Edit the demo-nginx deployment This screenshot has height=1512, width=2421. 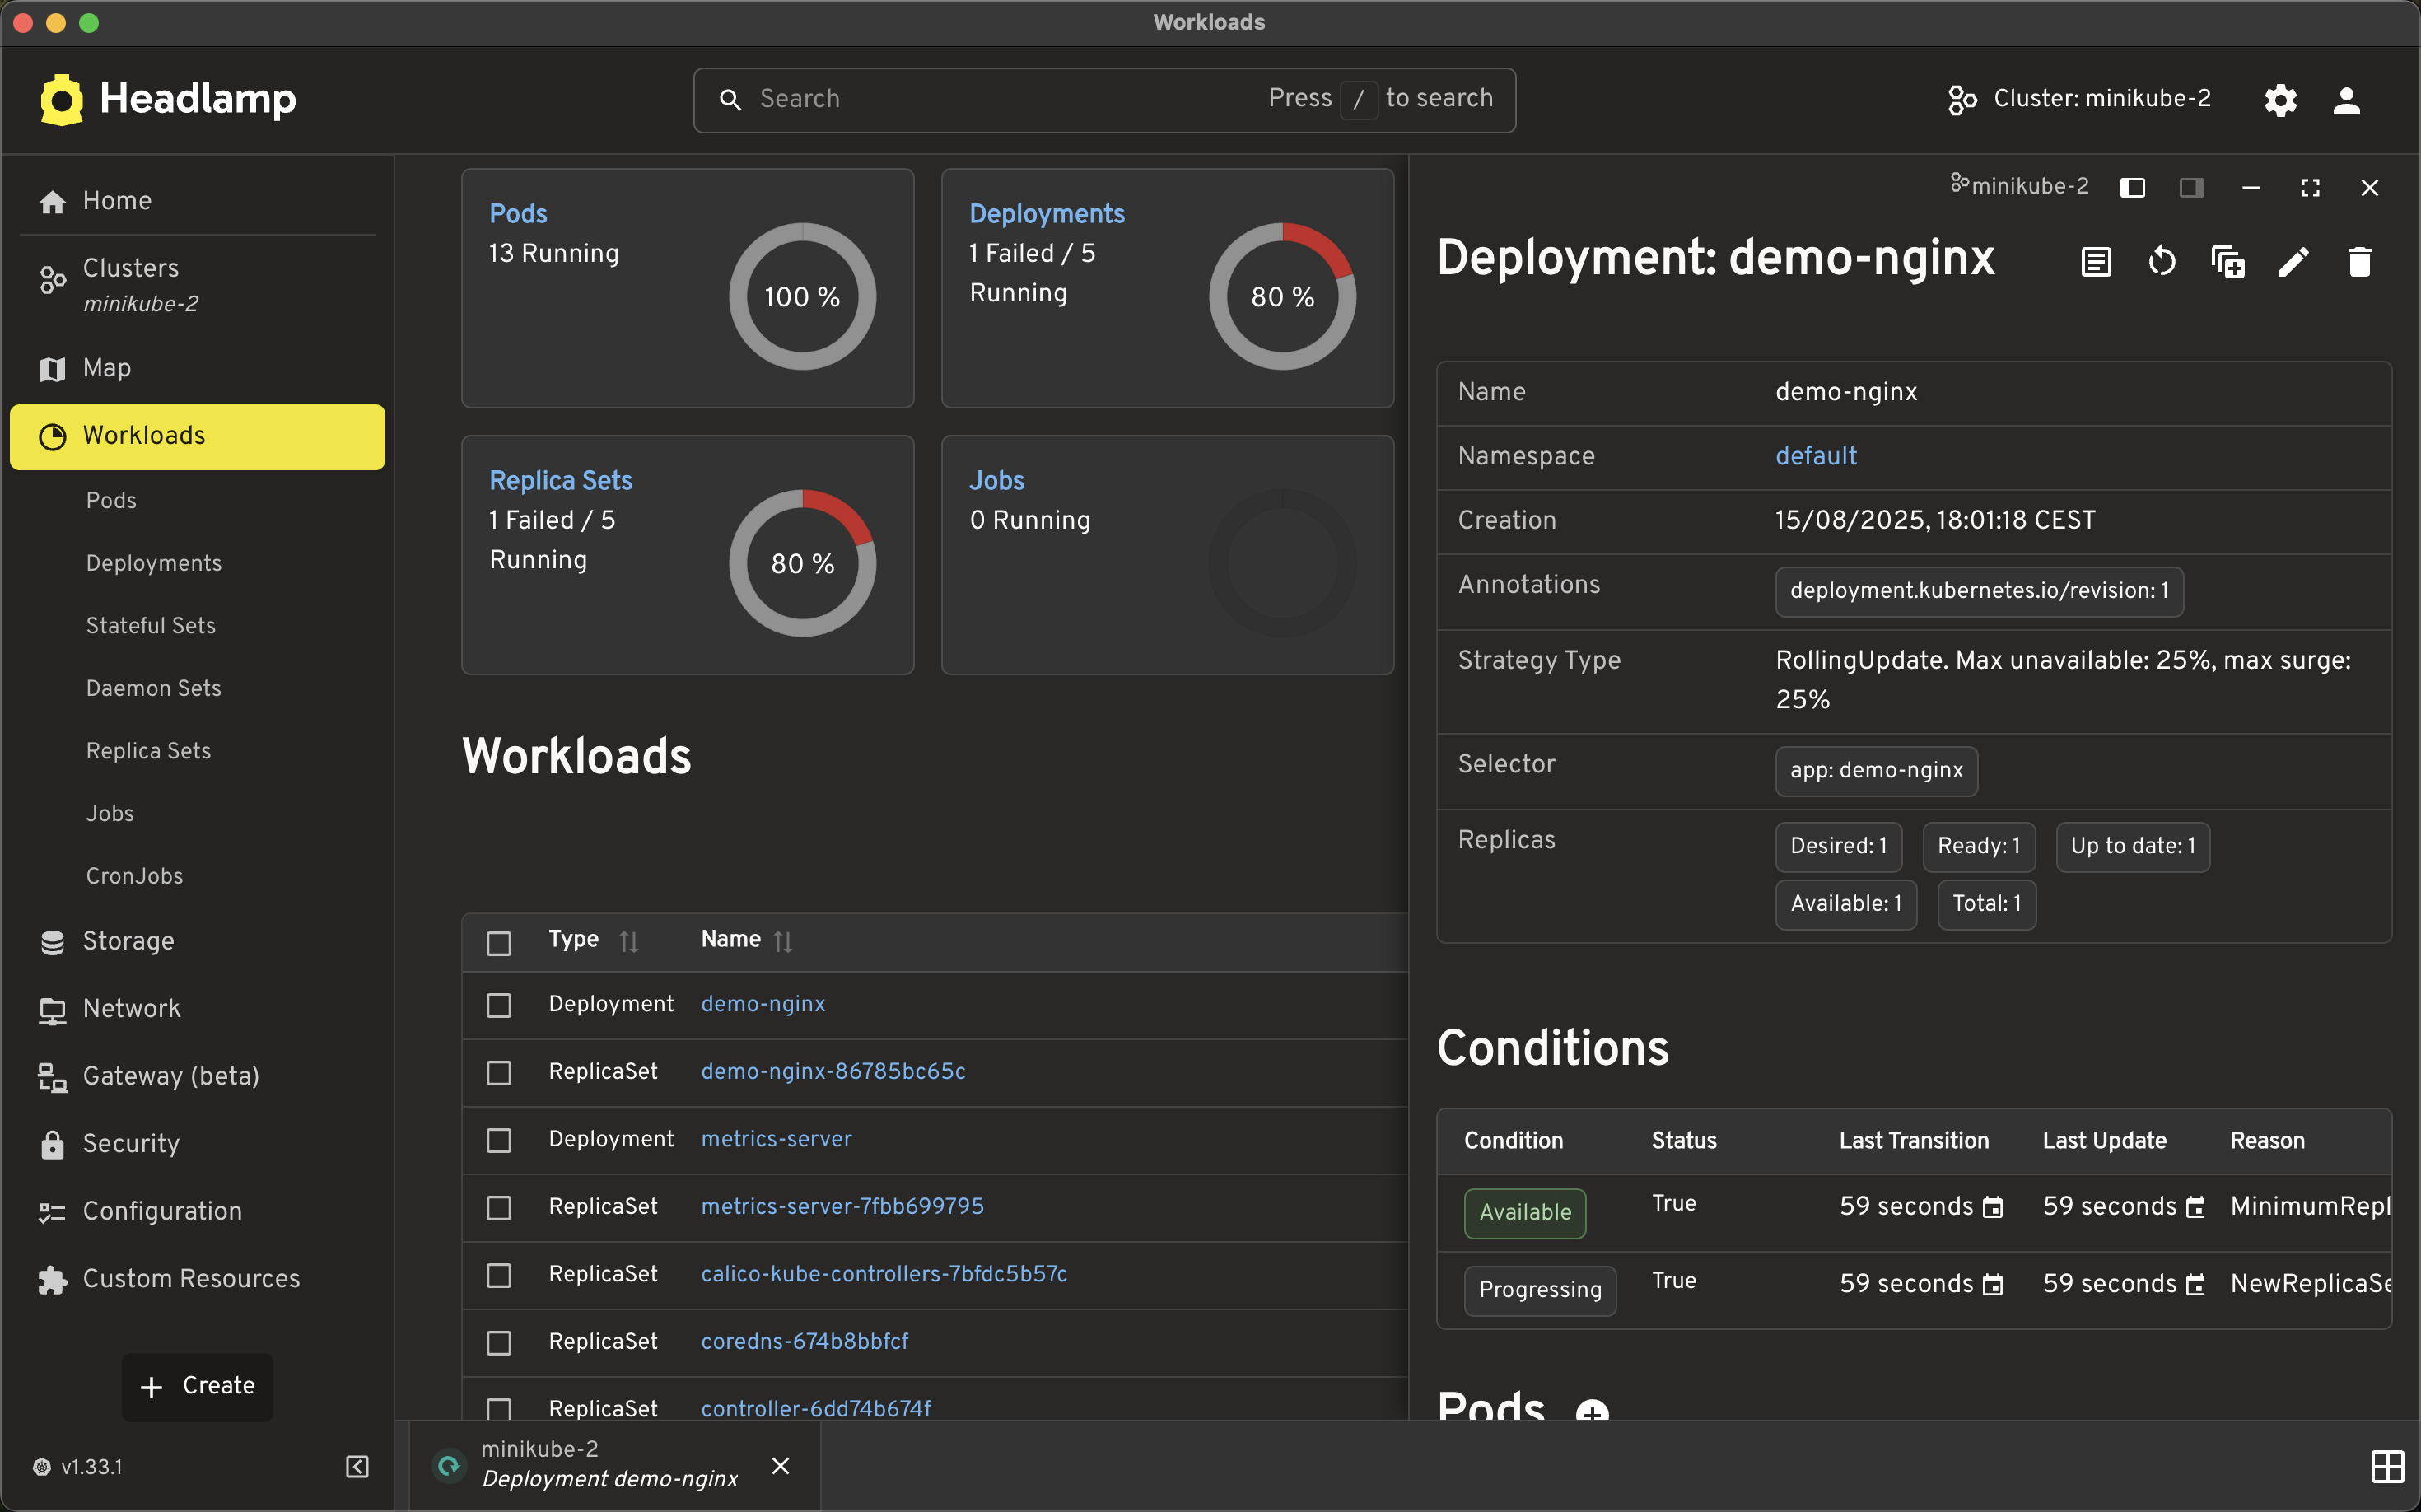coord(2294,262)
